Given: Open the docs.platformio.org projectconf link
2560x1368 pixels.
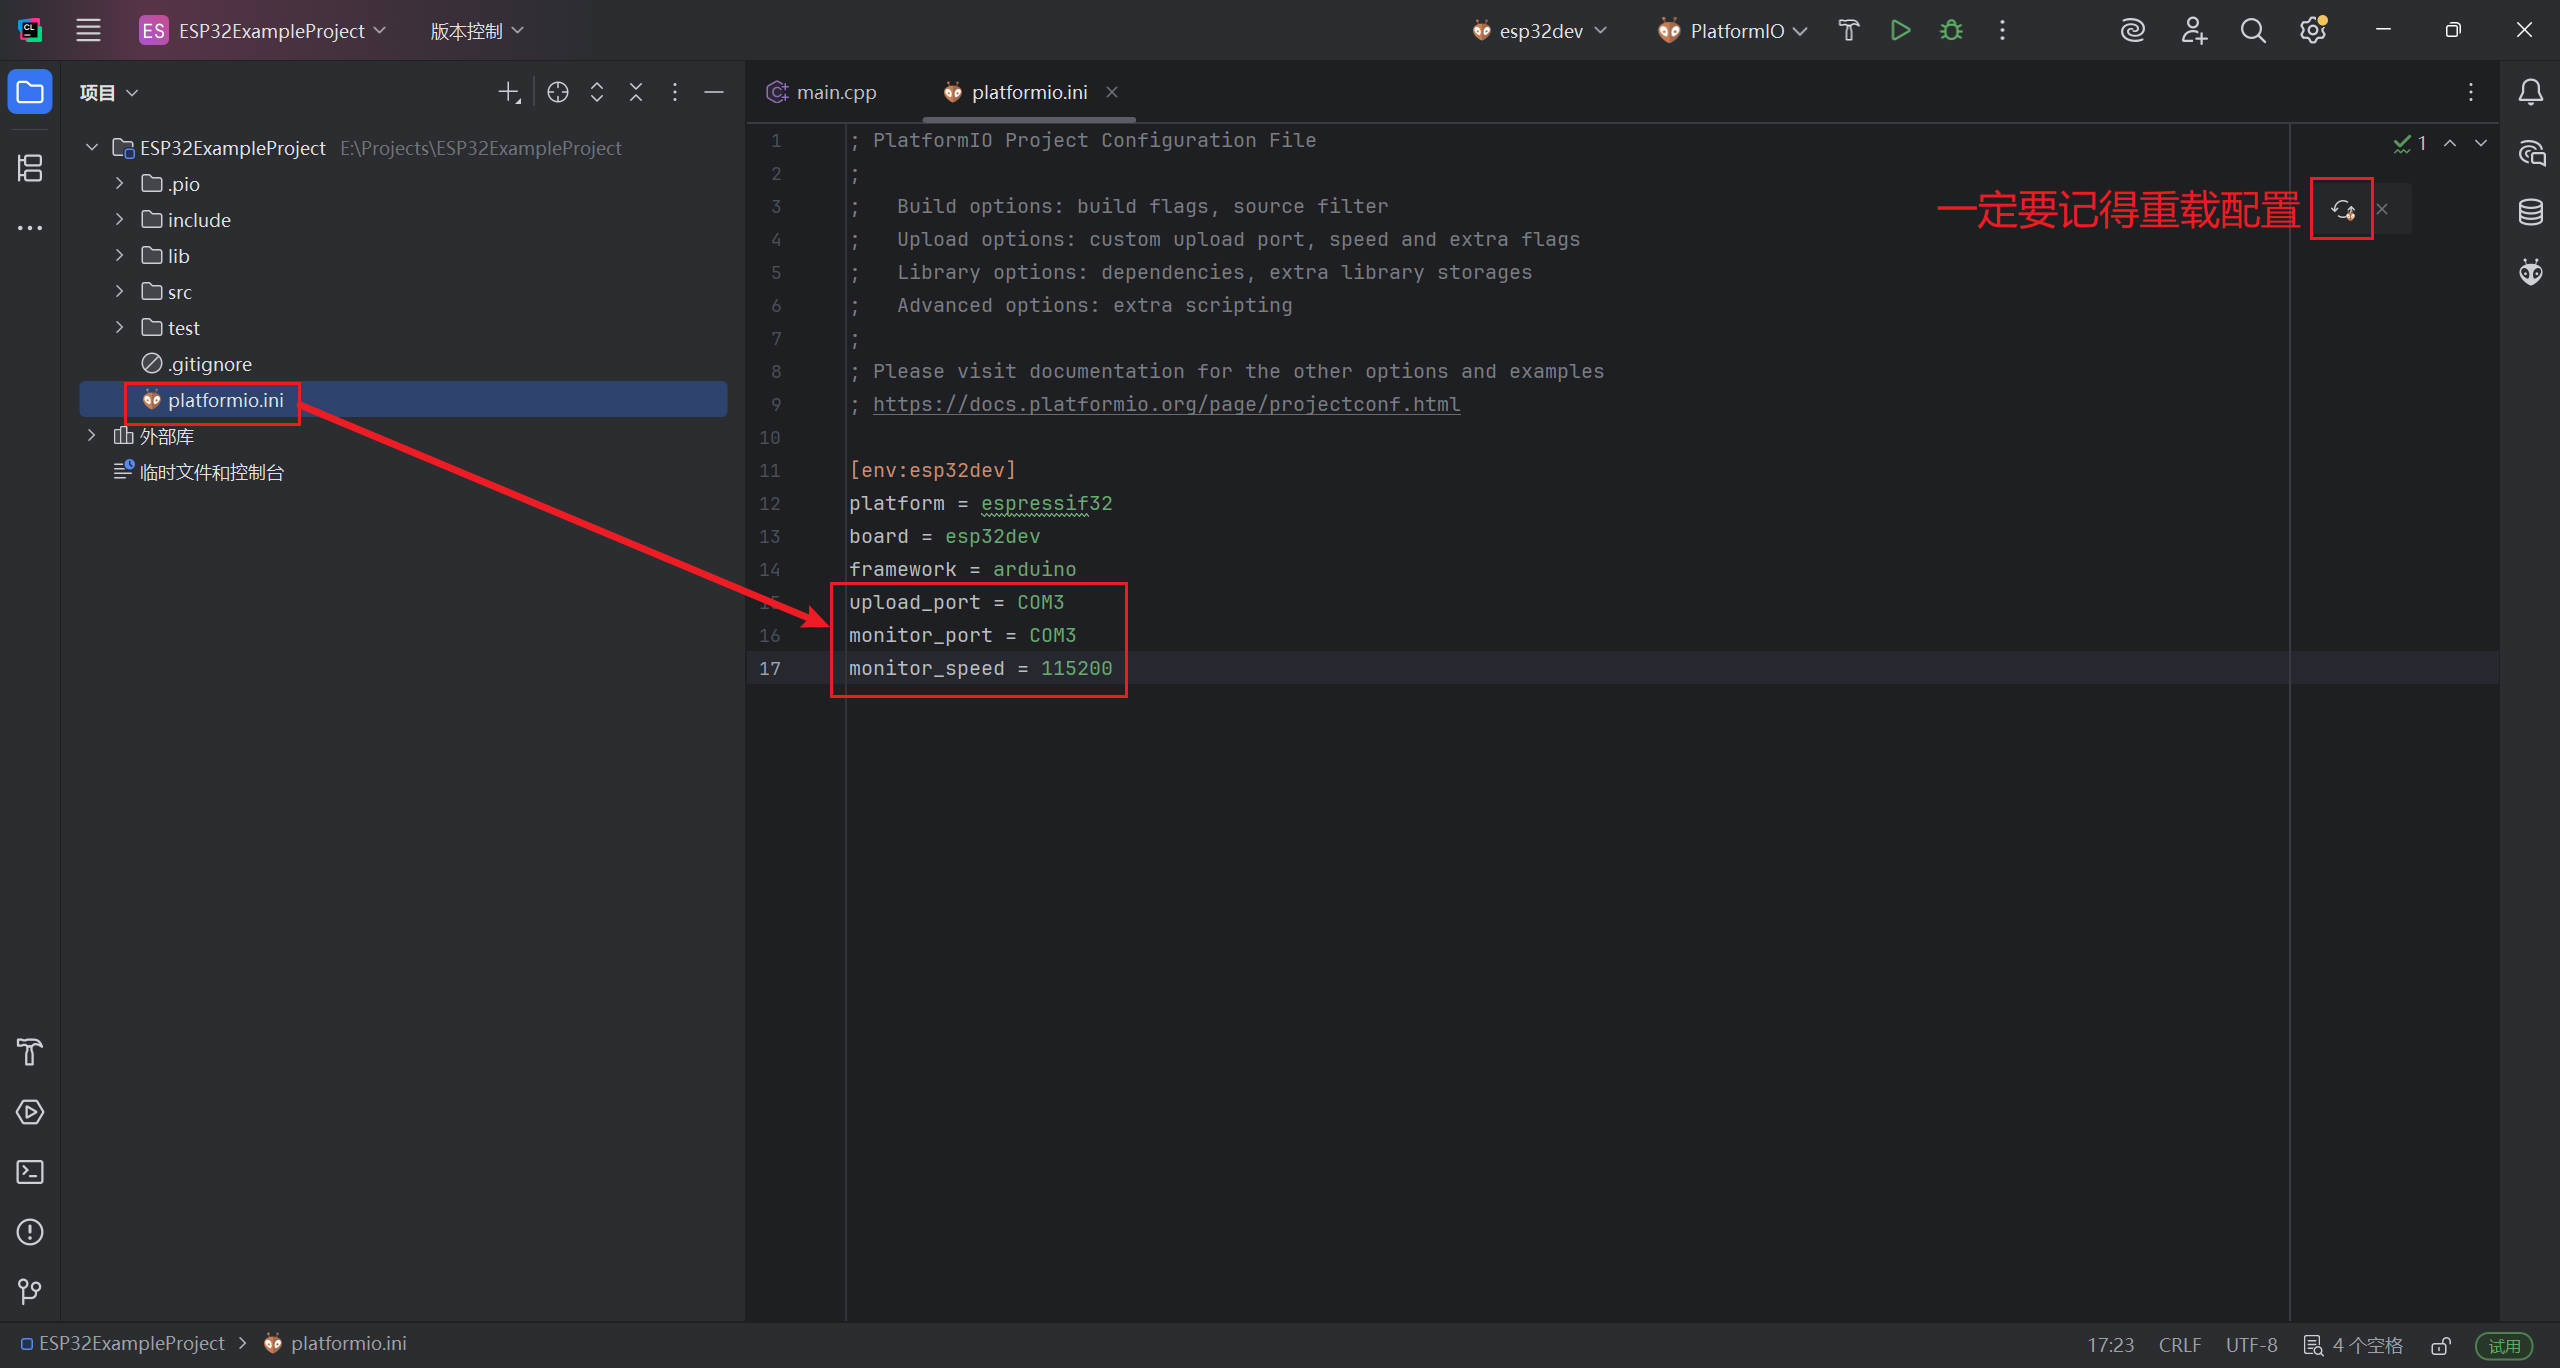Looking at the screenshot, I should pos(1166,404).
